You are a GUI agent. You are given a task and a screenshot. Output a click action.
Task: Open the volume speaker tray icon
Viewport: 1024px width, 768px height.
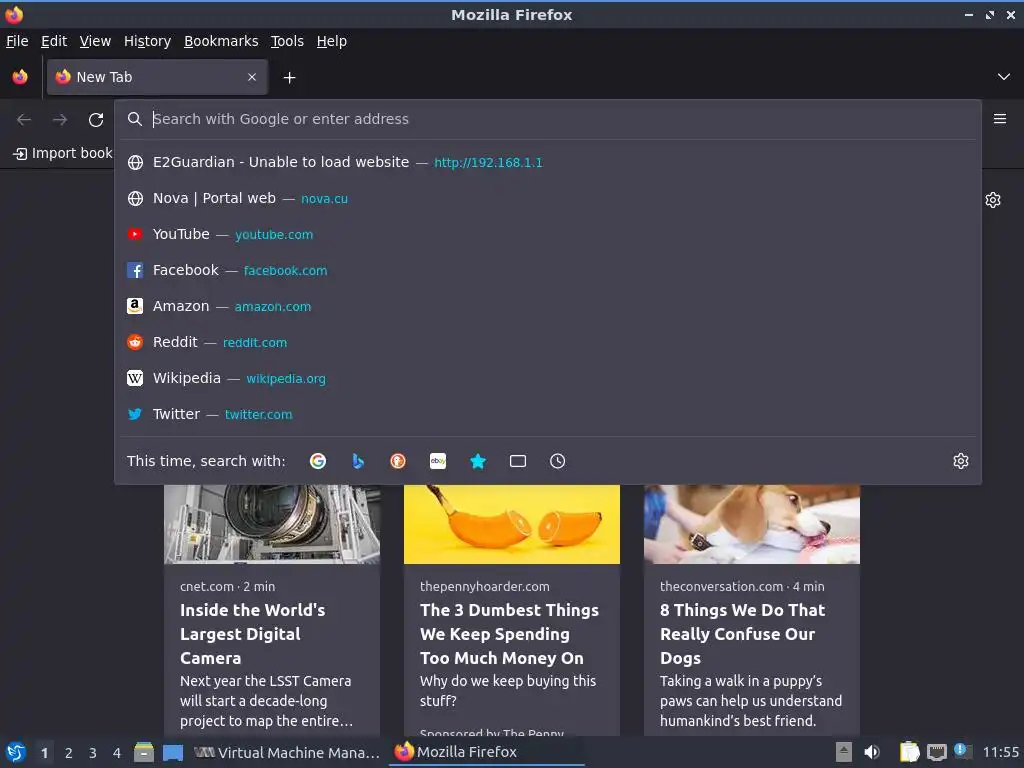[x=872, y=752]
